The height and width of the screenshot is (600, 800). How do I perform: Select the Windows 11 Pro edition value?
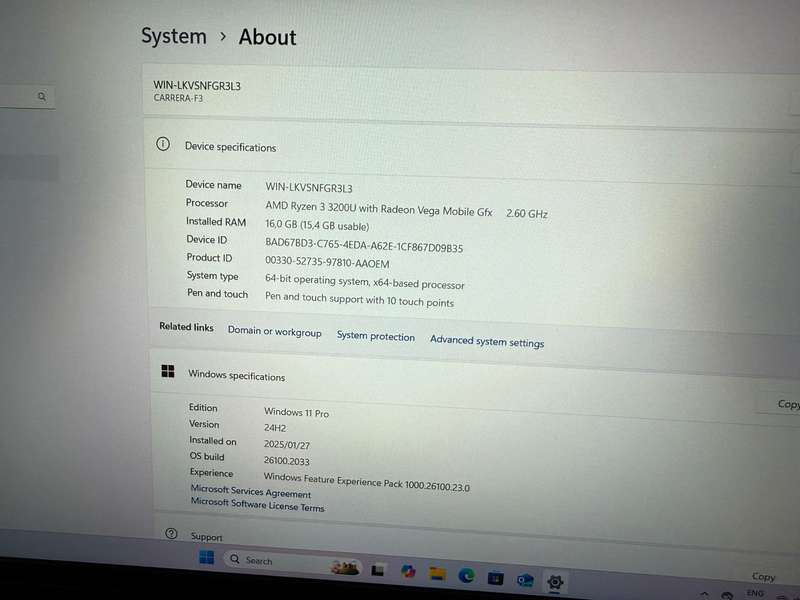tap(296, 412)
